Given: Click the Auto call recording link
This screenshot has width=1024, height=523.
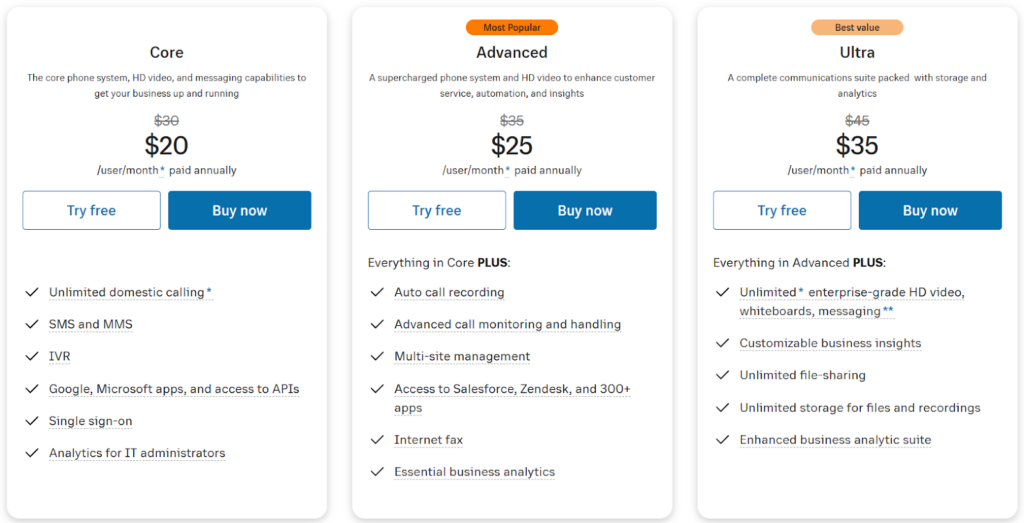Looking at the screenshot, I should point(449,292).
